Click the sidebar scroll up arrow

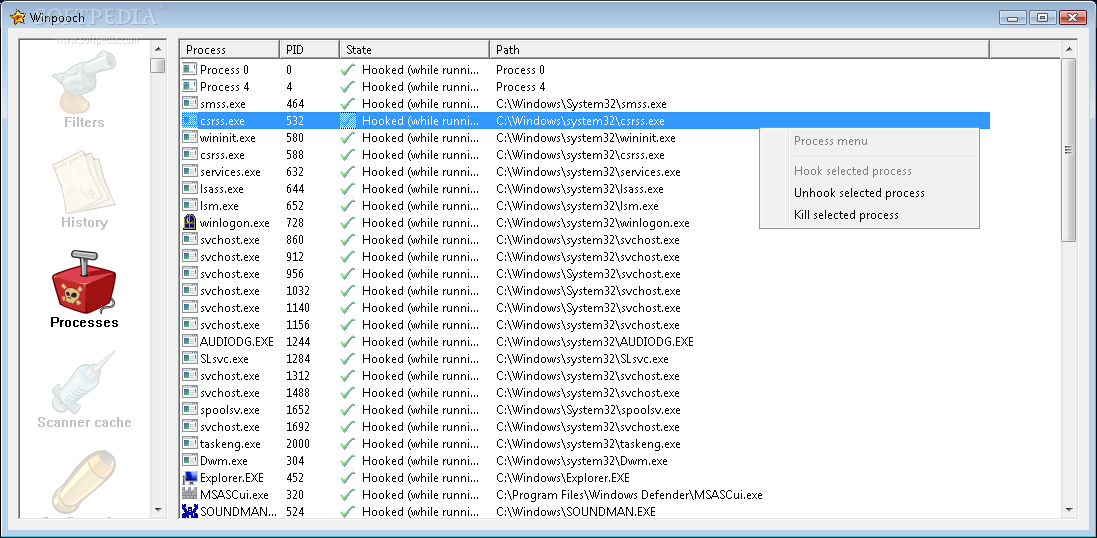157,49
